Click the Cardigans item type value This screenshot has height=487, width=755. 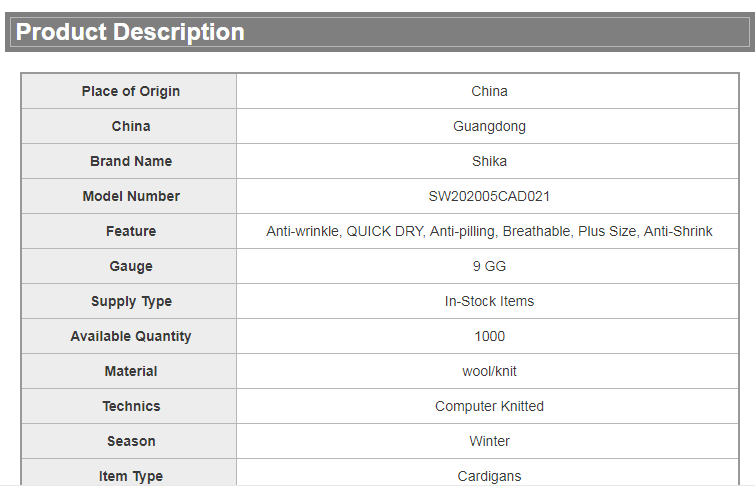pos(489,476)
